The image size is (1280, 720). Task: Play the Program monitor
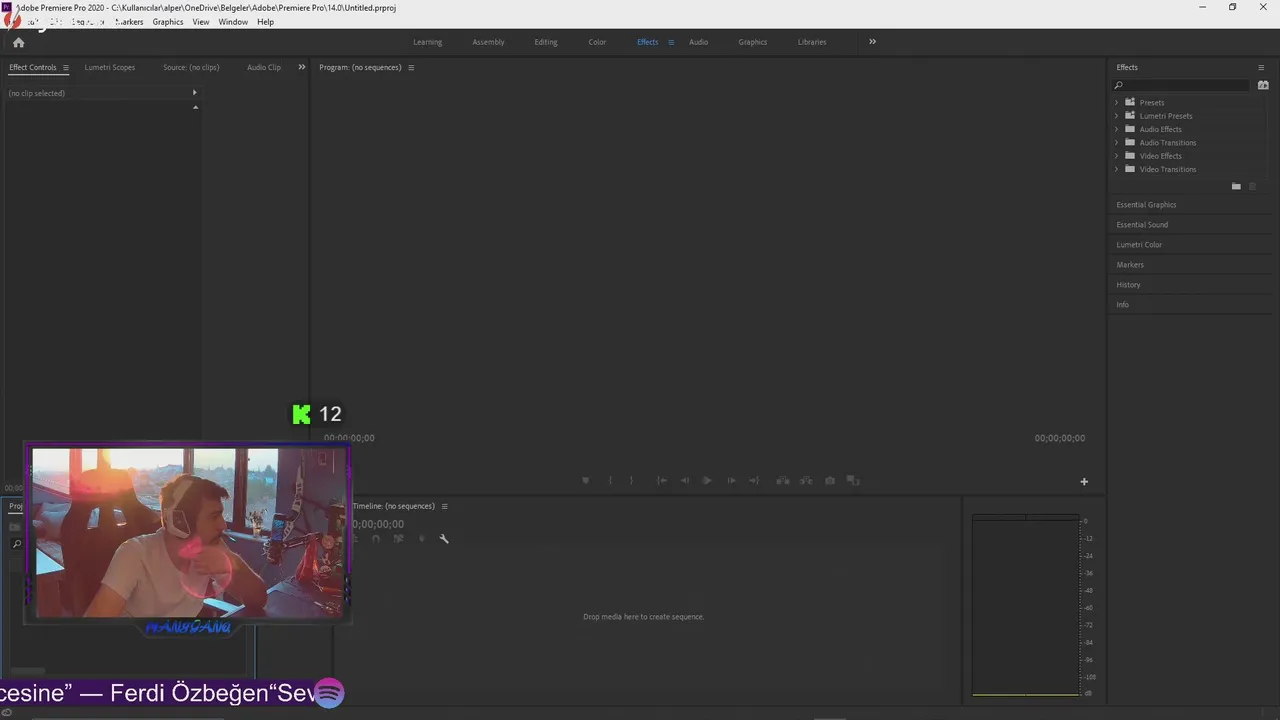click(707, 481)
